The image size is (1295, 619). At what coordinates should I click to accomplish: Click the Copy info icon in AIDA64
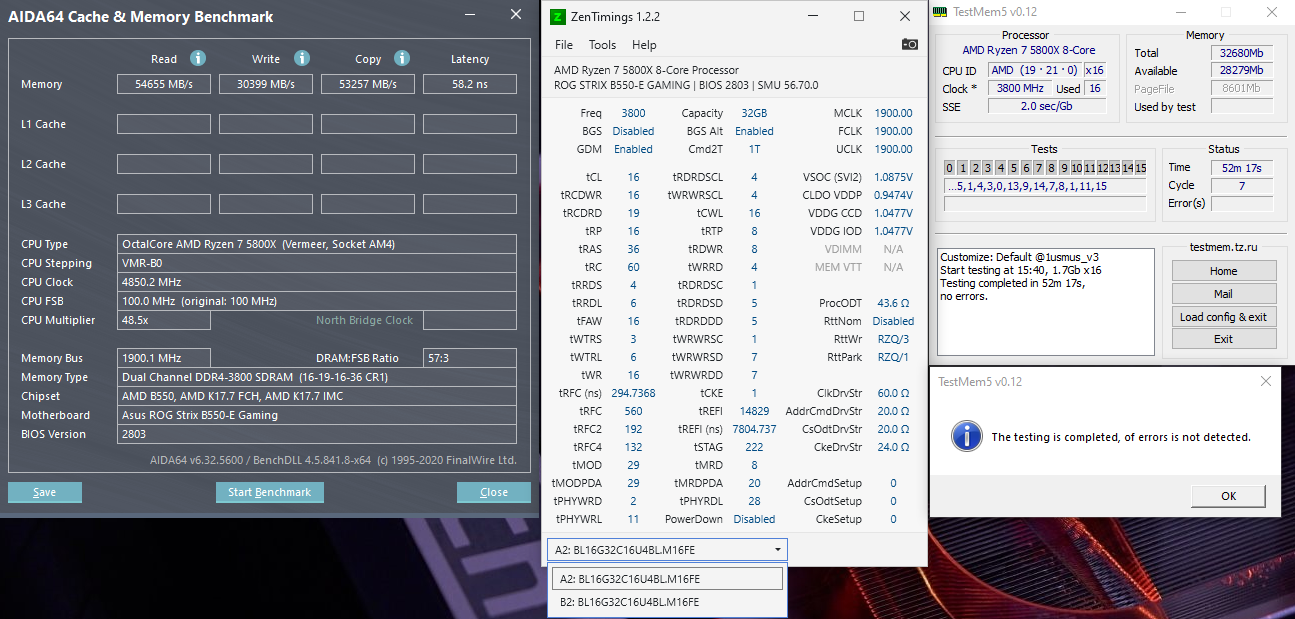tap(402, 58)
